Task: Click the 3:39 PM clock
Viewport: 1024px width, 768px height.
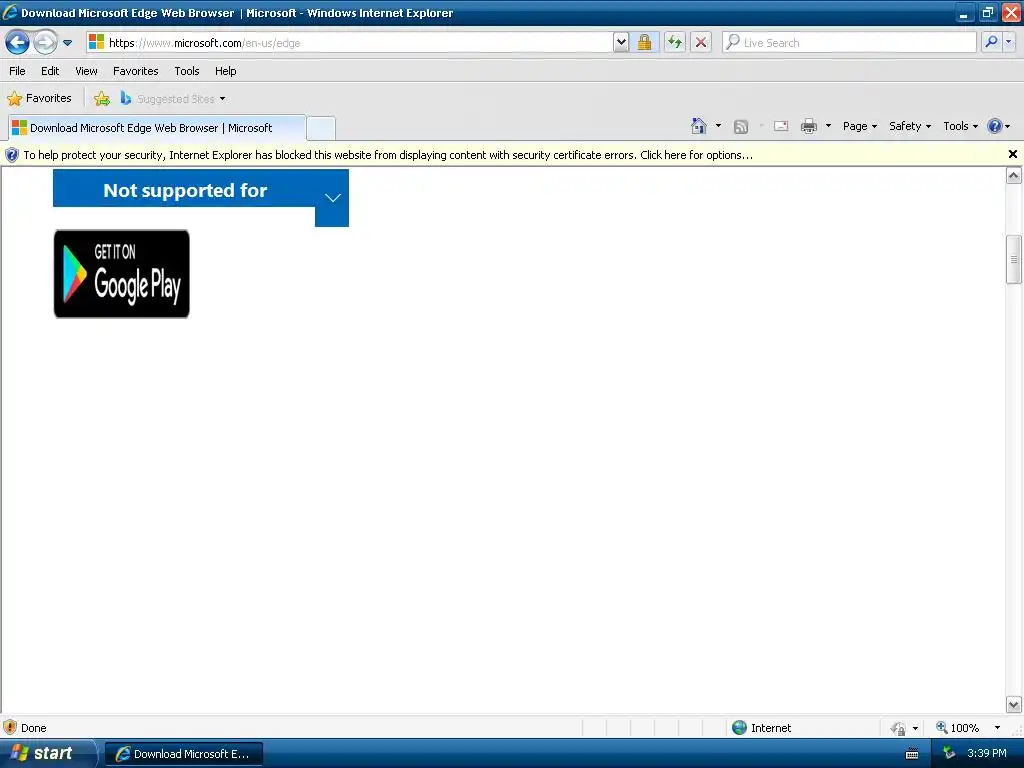Action: (987, 753)
